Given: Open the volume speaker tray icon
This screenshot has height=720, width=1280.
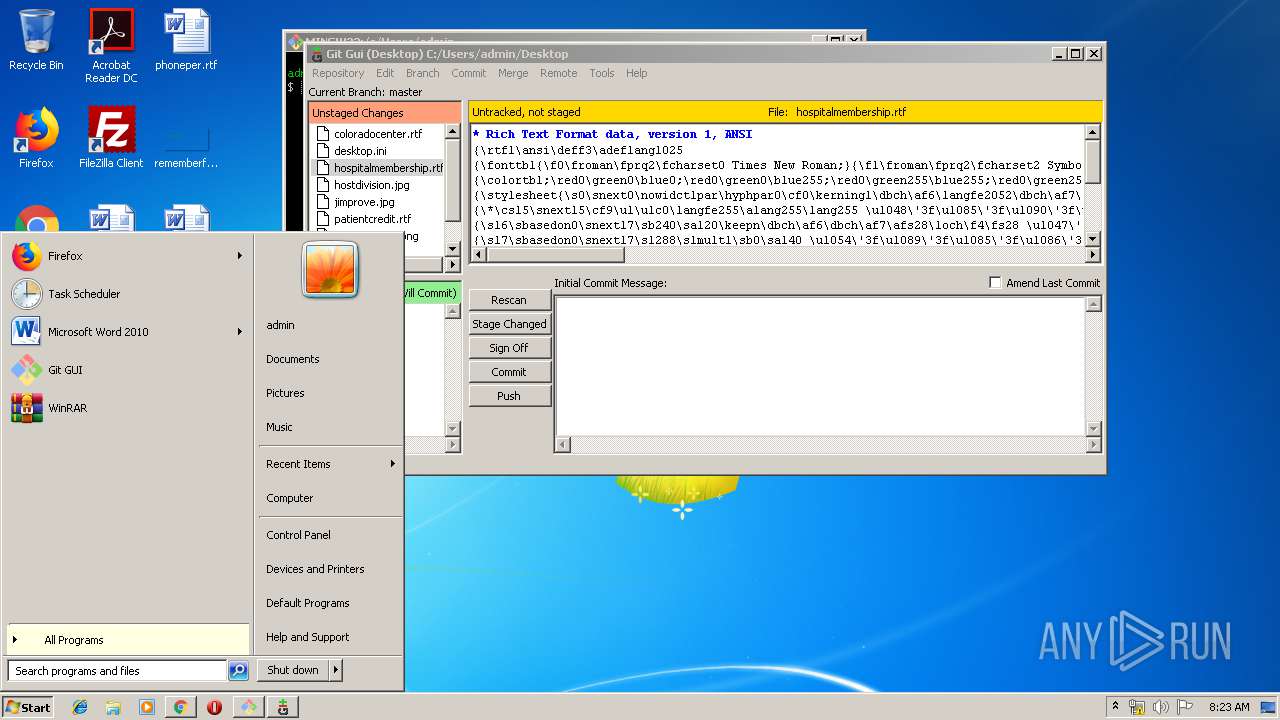Looking at the screenshot, I should [x=1160, y=707].
